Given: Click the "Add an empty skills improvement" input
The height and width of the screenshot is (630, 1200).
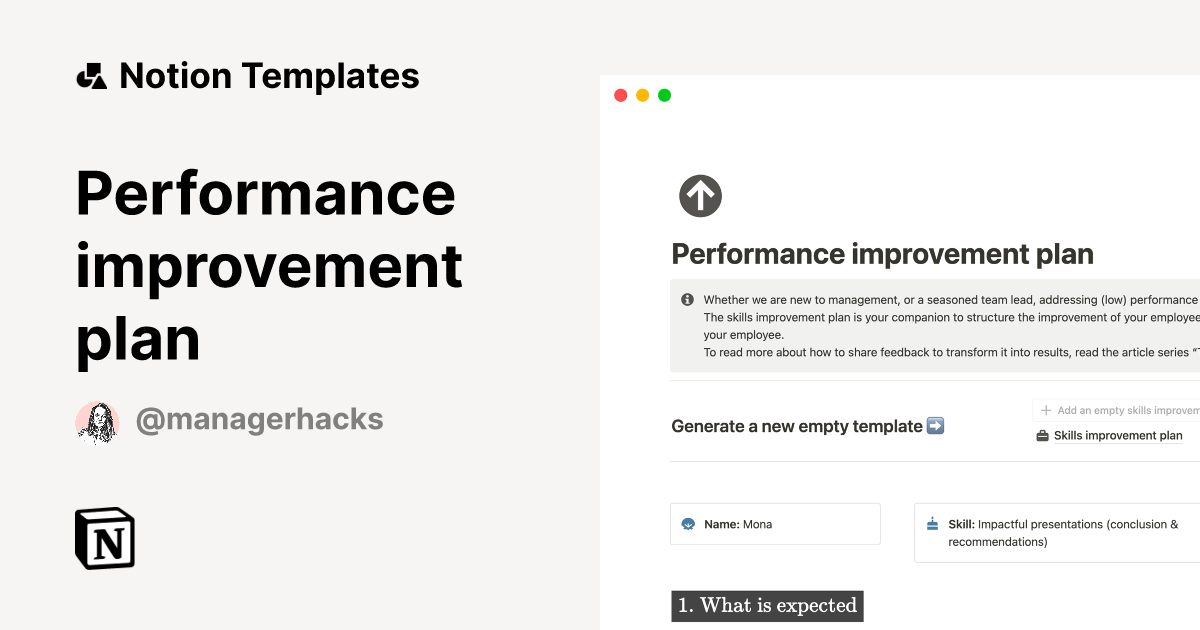Looking at the screenshot, I should 1120,410.
